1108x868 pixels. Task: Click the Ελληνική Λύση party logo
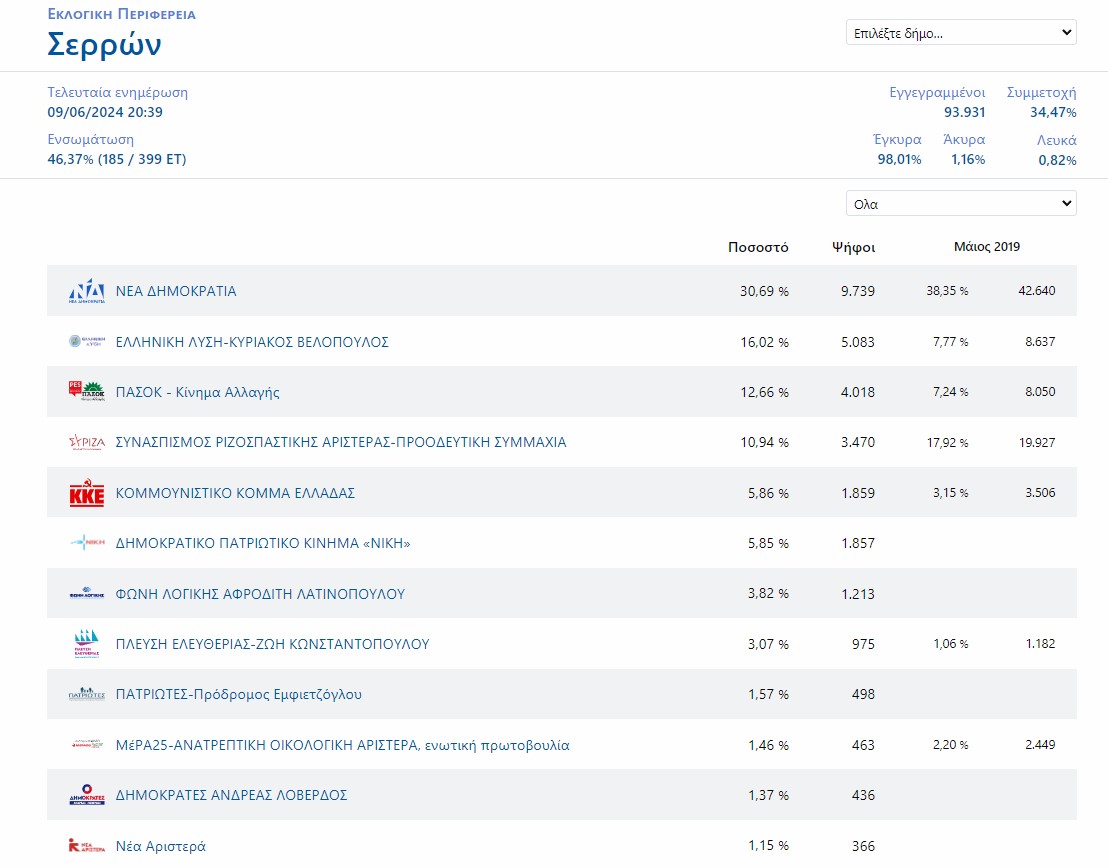pyautogui.click(x=86, y=342)
